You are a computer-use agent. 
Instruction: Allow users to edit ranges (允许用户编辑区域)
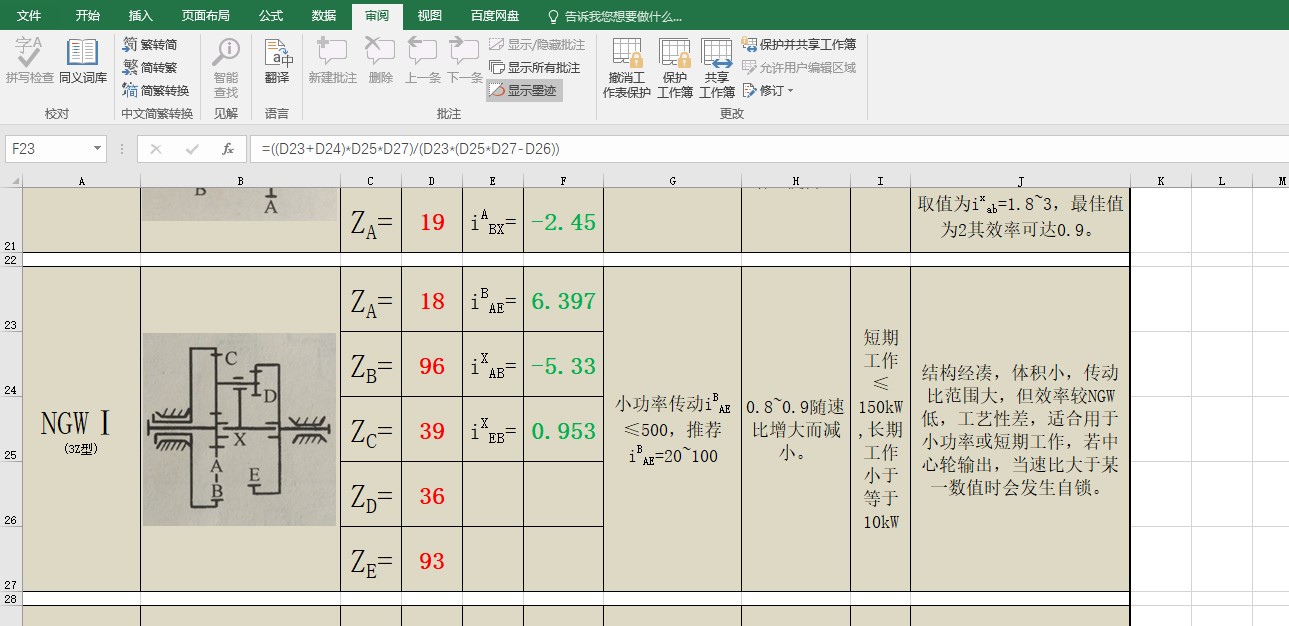click(x=799, y=68)
